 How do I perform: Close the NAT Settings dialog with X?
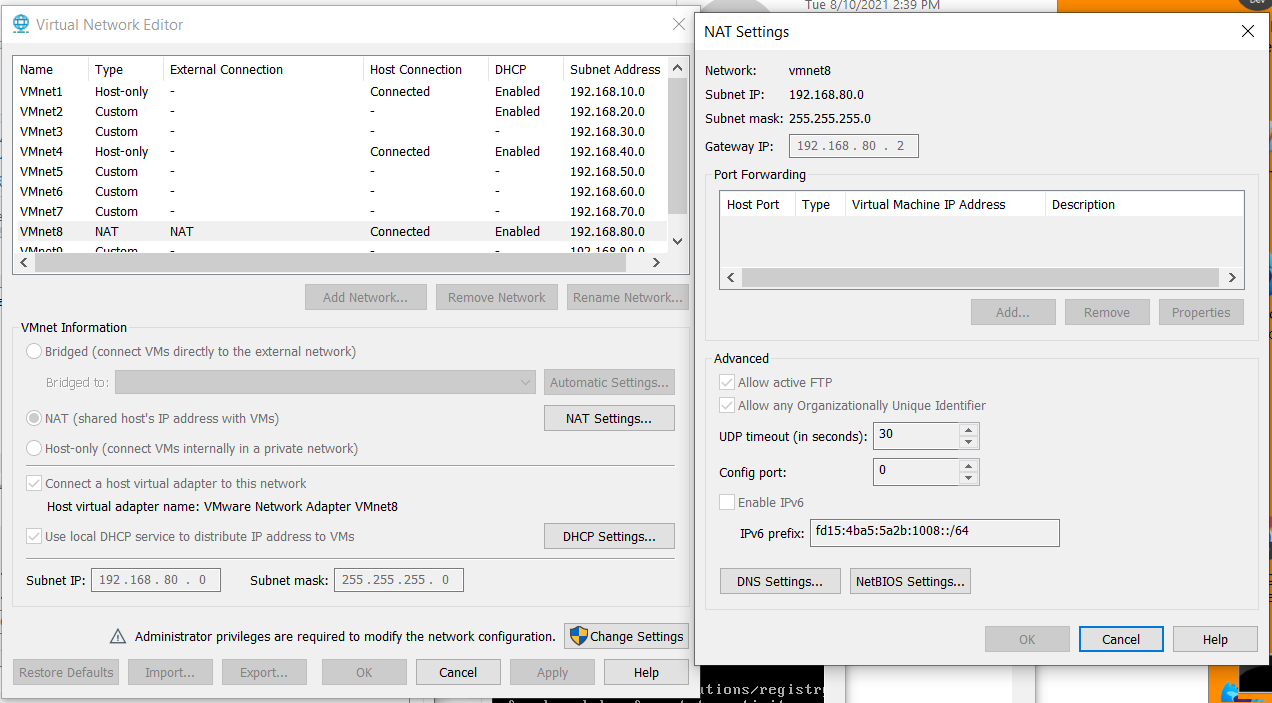pos(1247,31)
